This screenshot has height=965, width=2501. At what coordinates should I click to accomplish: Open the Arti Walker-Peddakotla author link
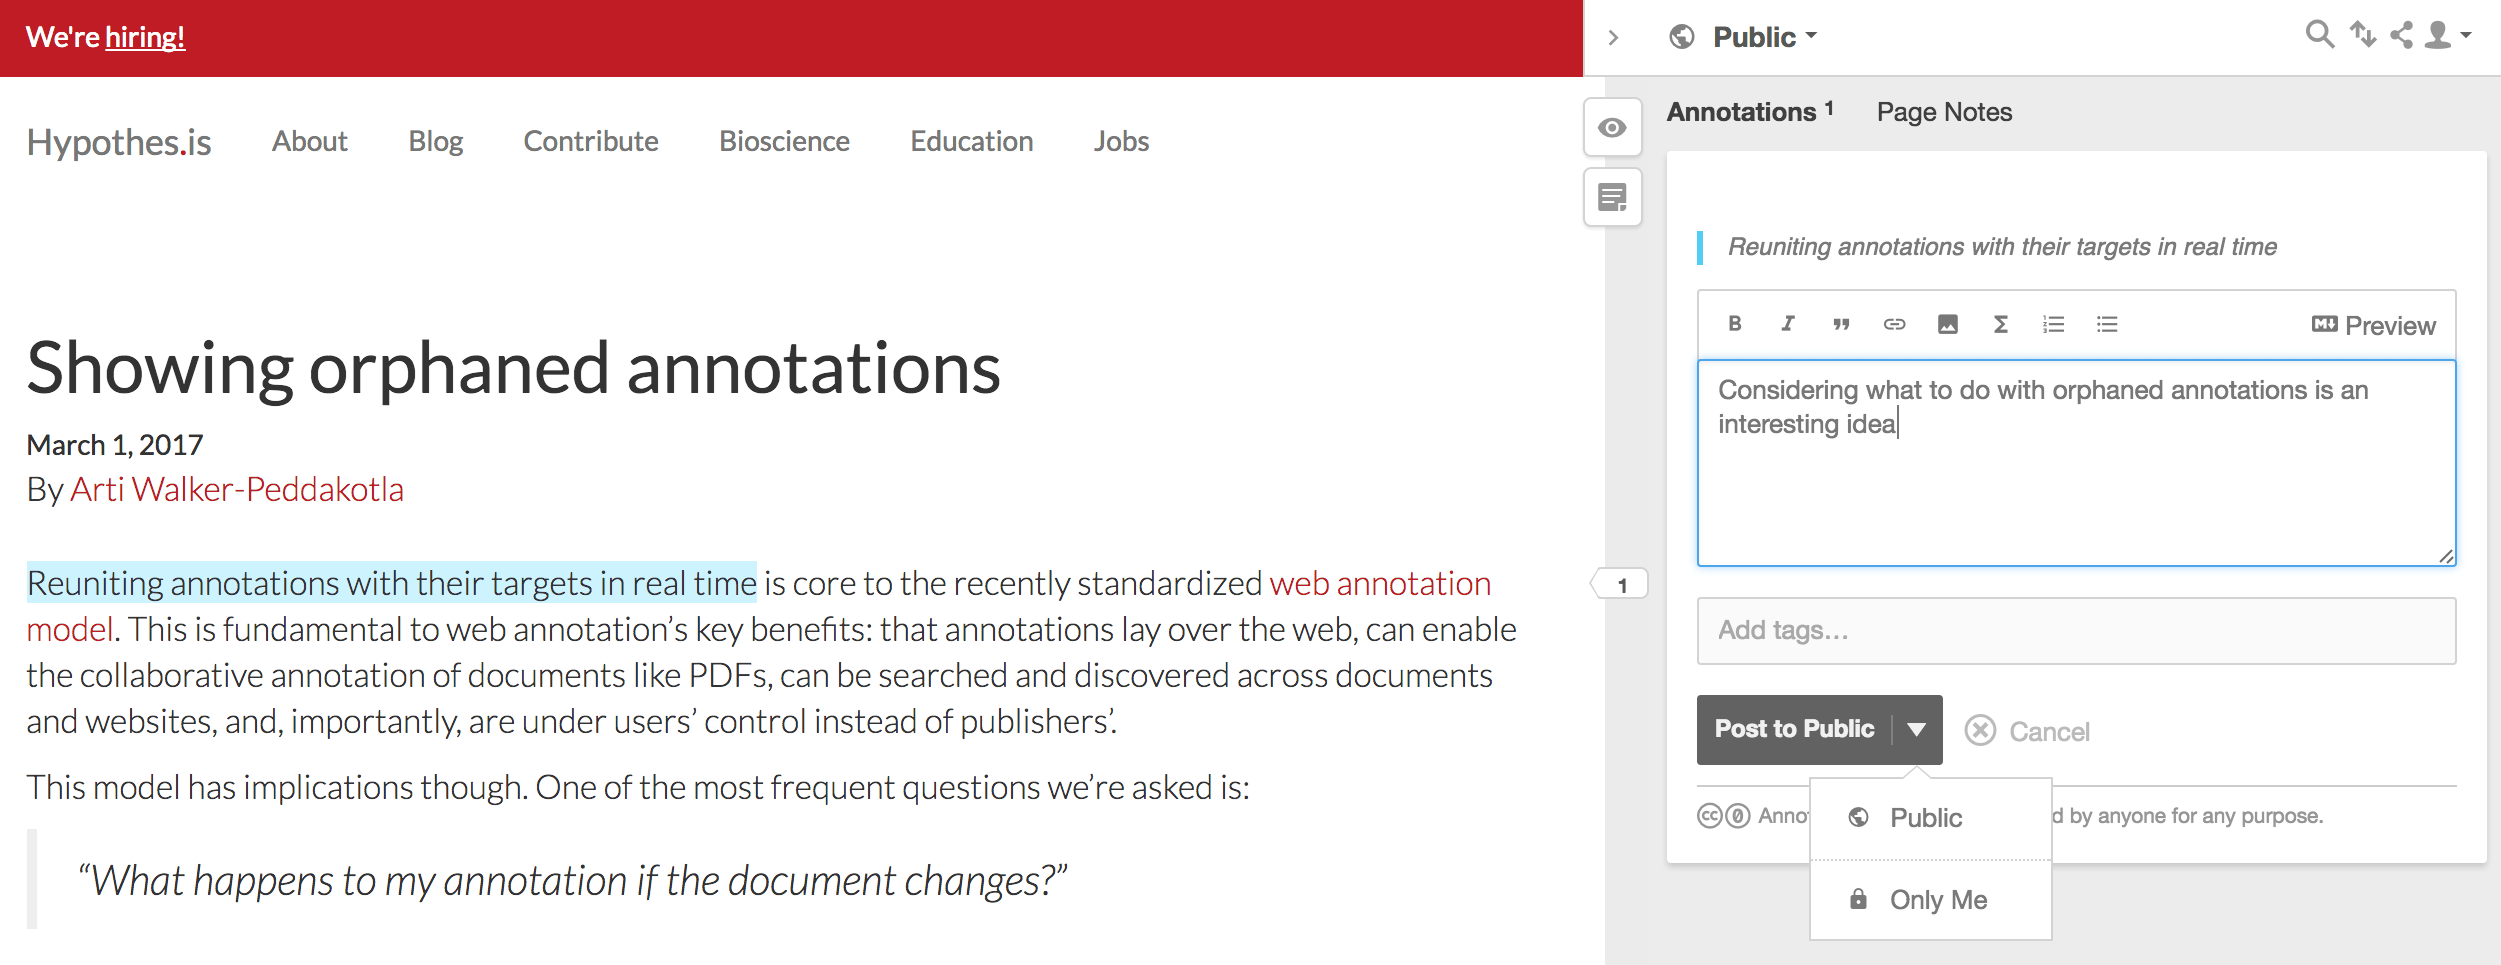(x=237, y=490)
